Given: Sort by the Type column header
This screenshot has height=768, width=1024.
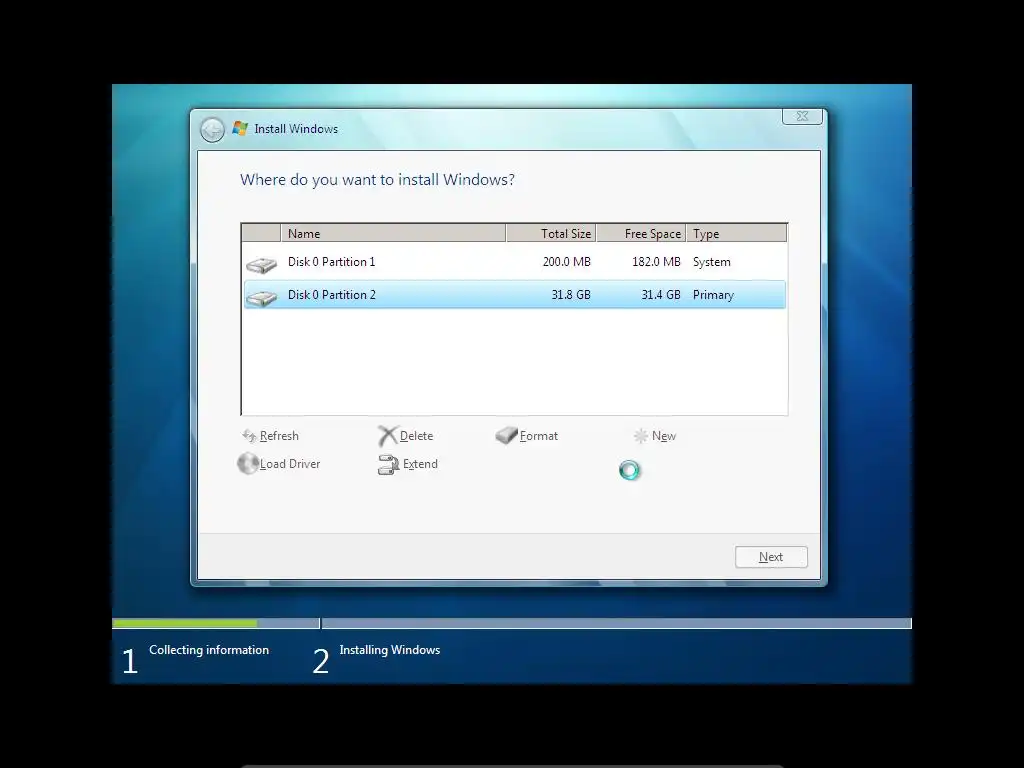Looking at the screenshot, I should (737, 233).
